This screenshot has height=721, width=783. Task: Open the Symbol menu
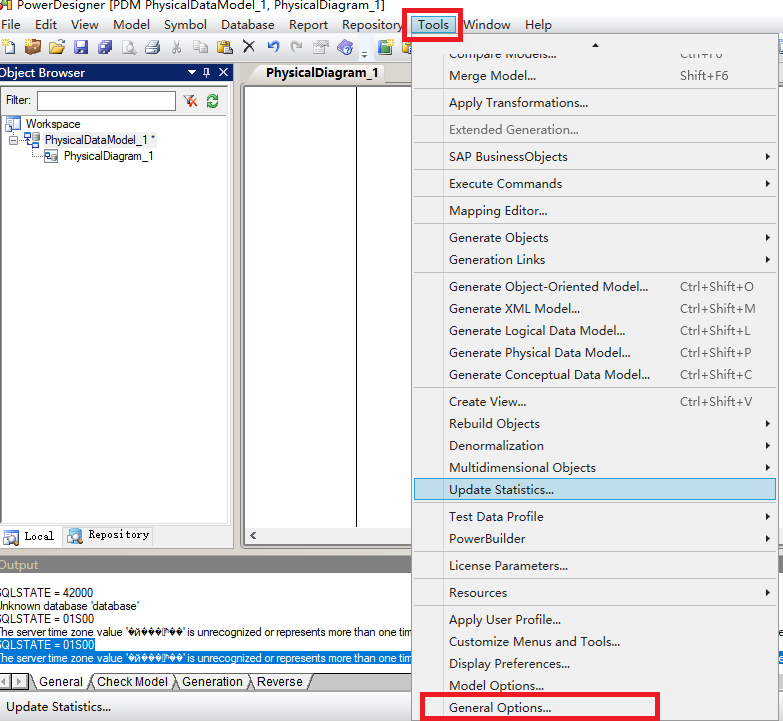pyautogui.click(x=185, y=25)
